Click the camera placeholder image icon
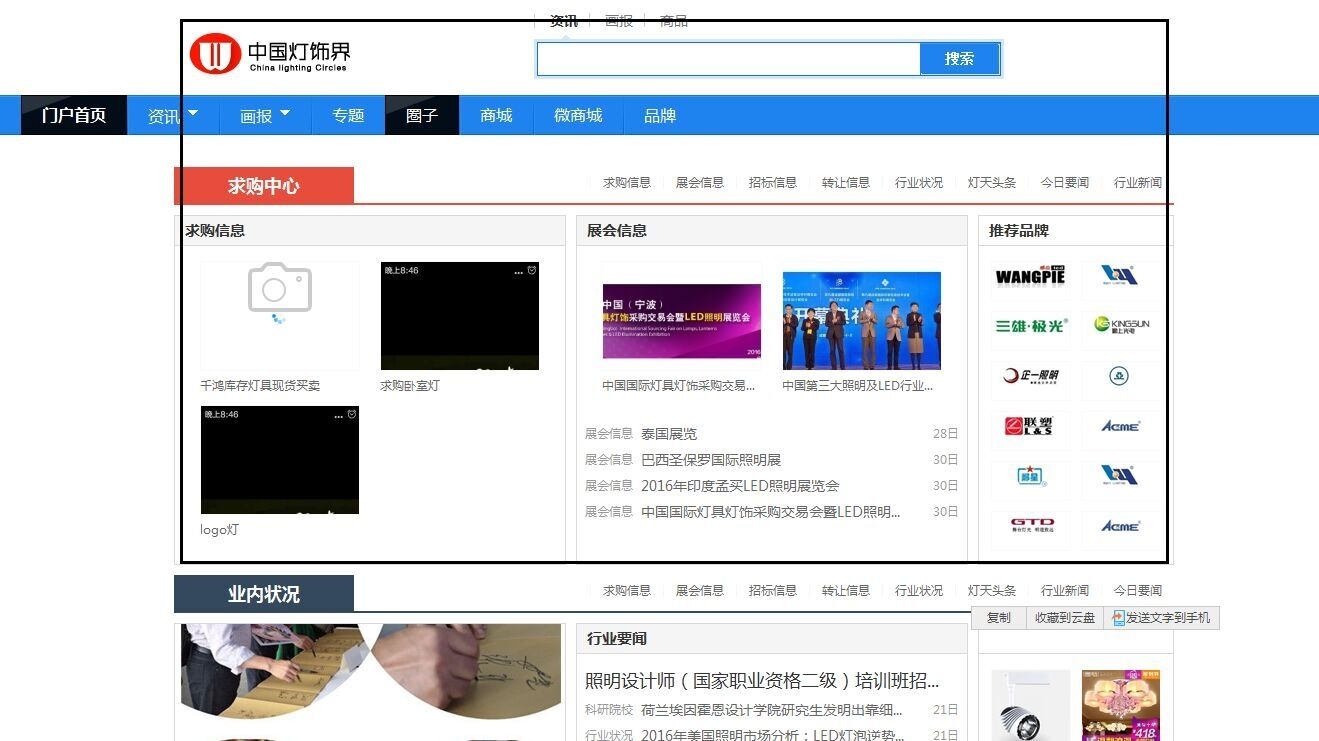 [x=280, y=288]
